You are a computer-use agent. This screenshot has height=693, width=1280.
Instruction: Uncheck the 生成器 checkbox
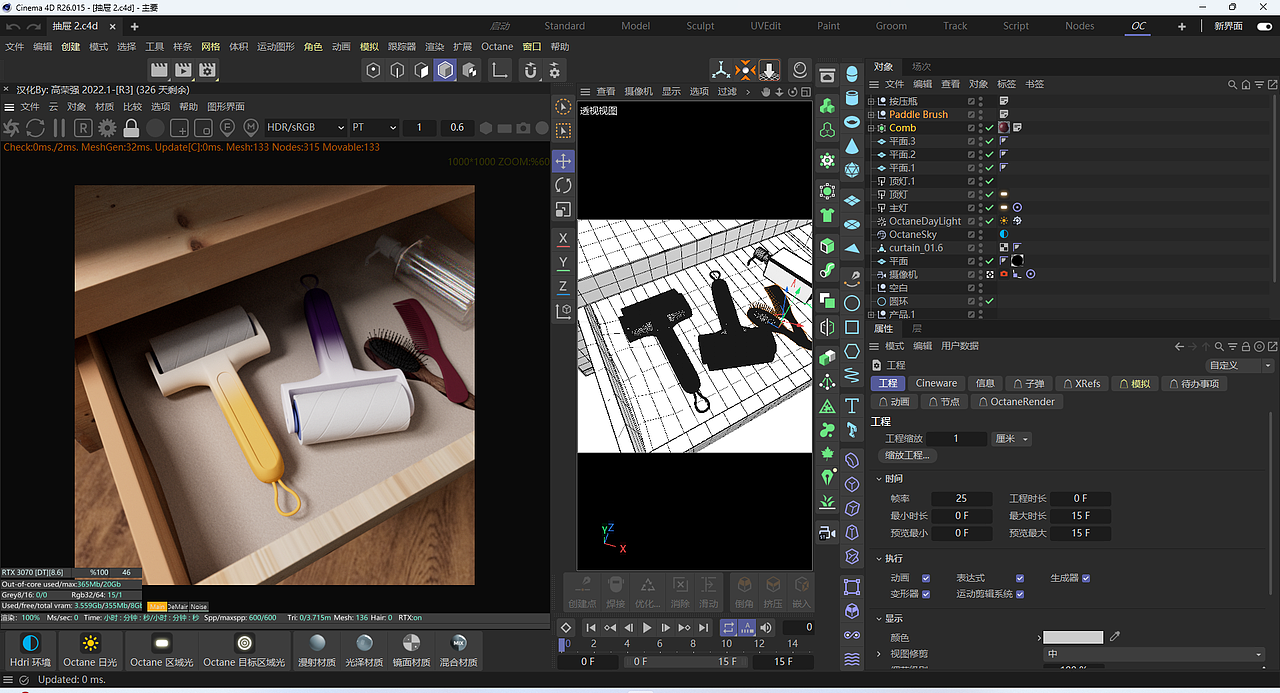coord(1086,578)
